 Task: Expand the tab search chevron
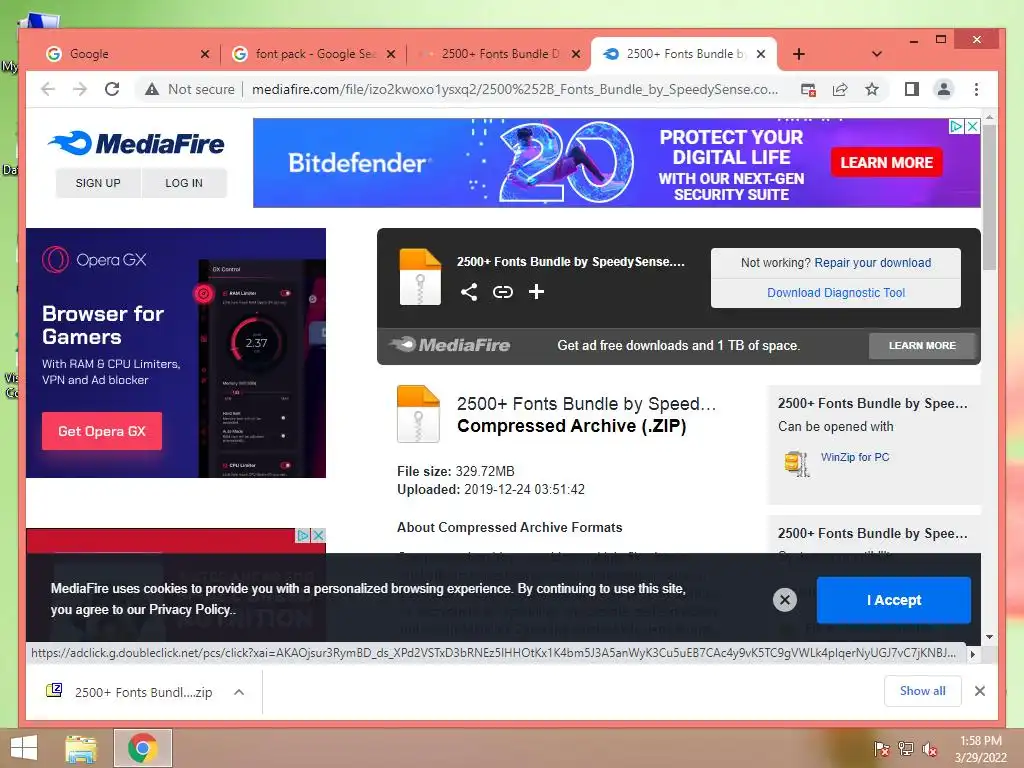pos(877,54)
